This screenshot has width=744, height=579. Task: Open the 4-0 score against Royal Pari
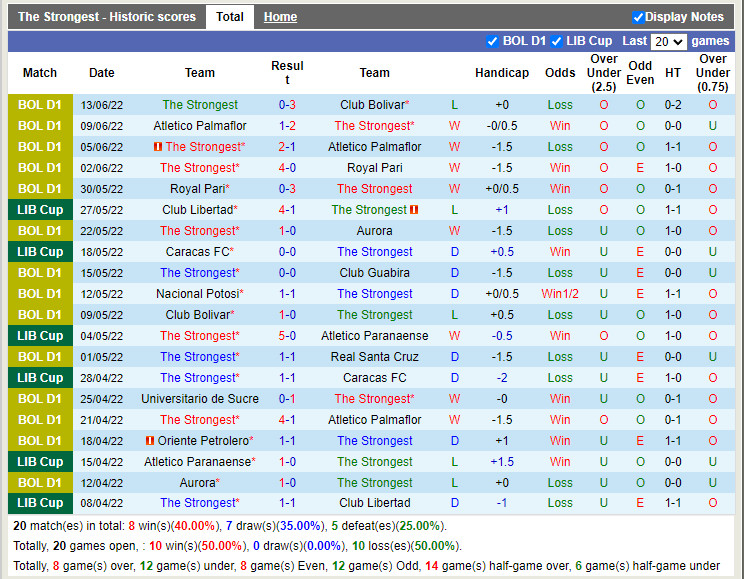pyautogui.click(x=287, y=168)
